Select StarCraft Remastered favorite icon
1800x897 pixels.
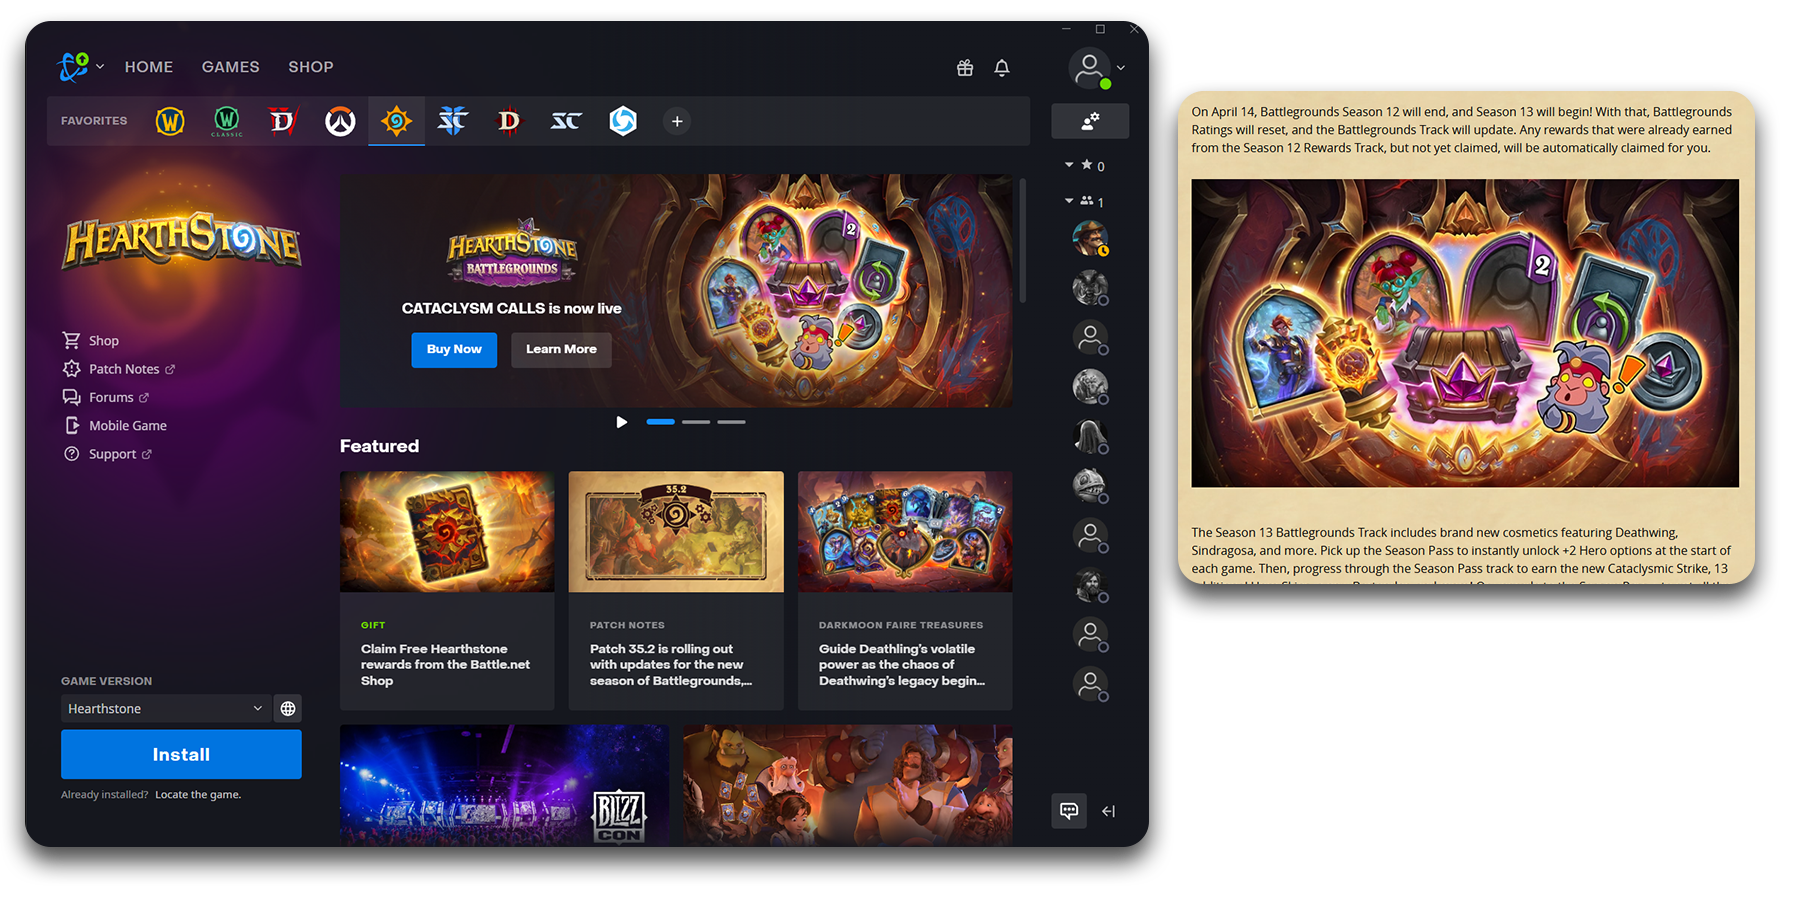click(x=566, y=121)
